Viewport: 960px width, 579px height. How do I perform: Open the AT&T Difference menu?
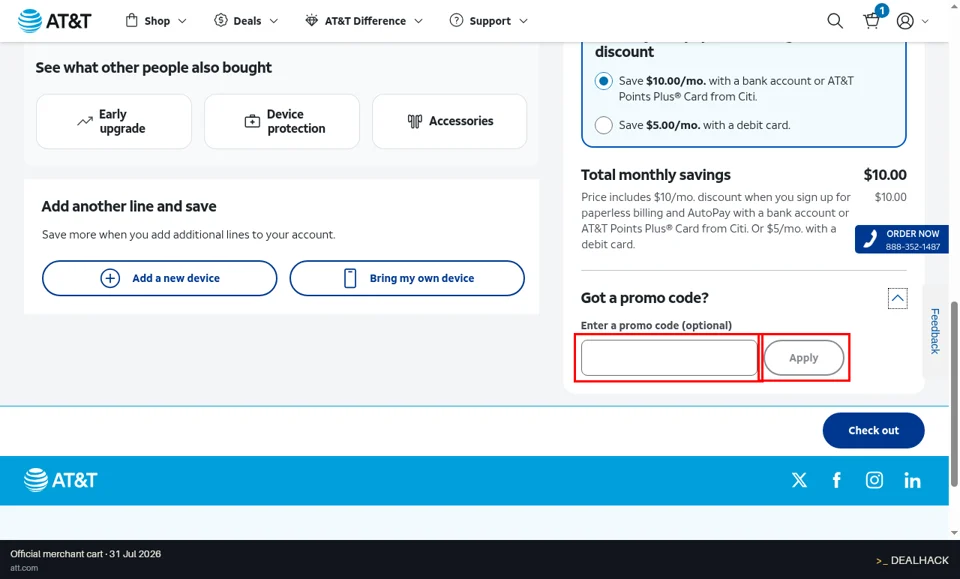point(364,21)
